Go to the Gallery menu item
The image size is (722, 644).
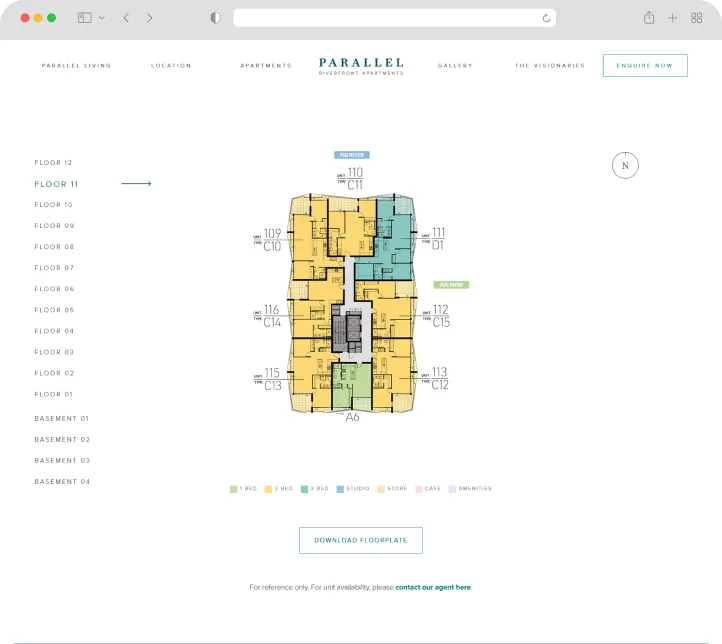click(x=455, y=66)
